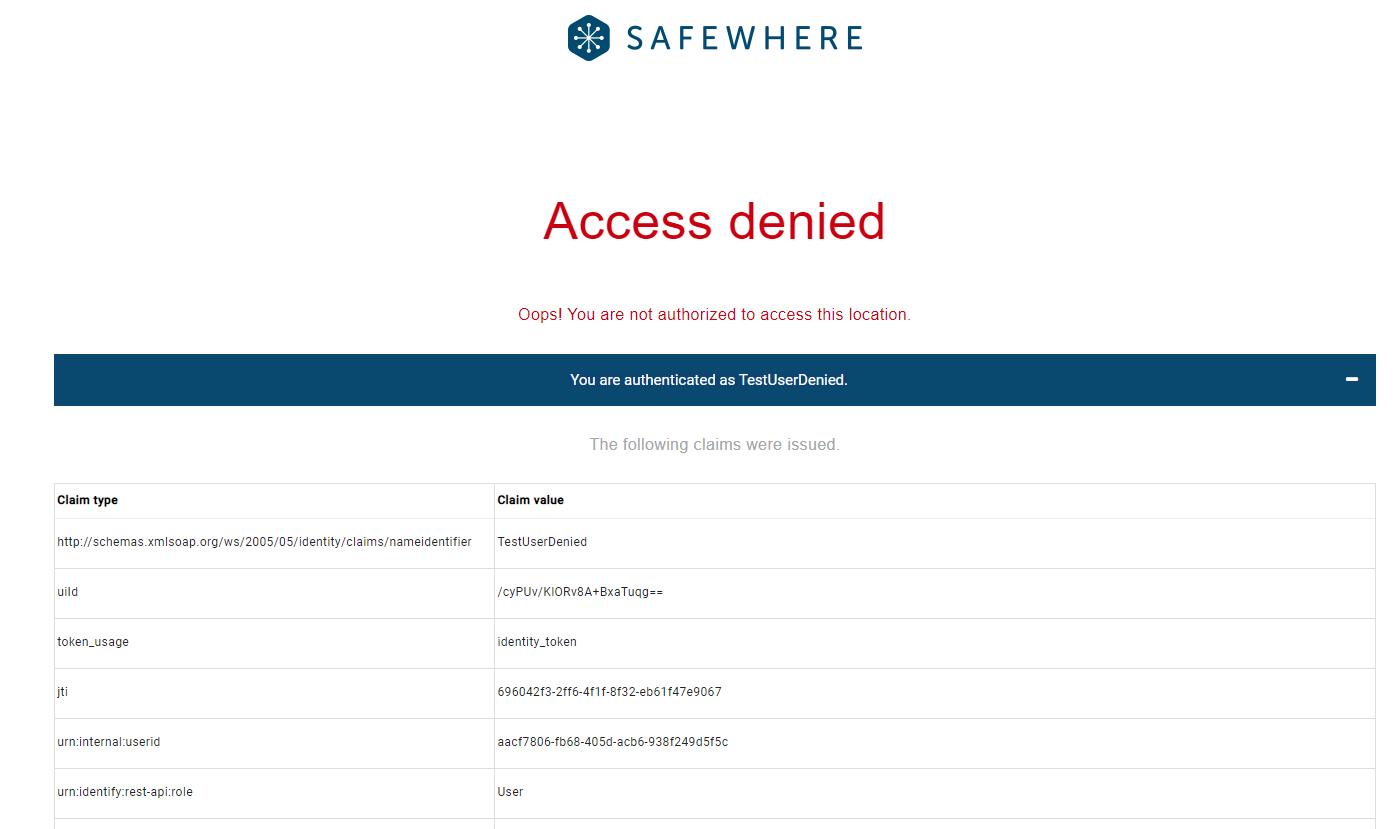
Task: Select the urn:internal:userid claim cell
Action: tap(109, 742)
